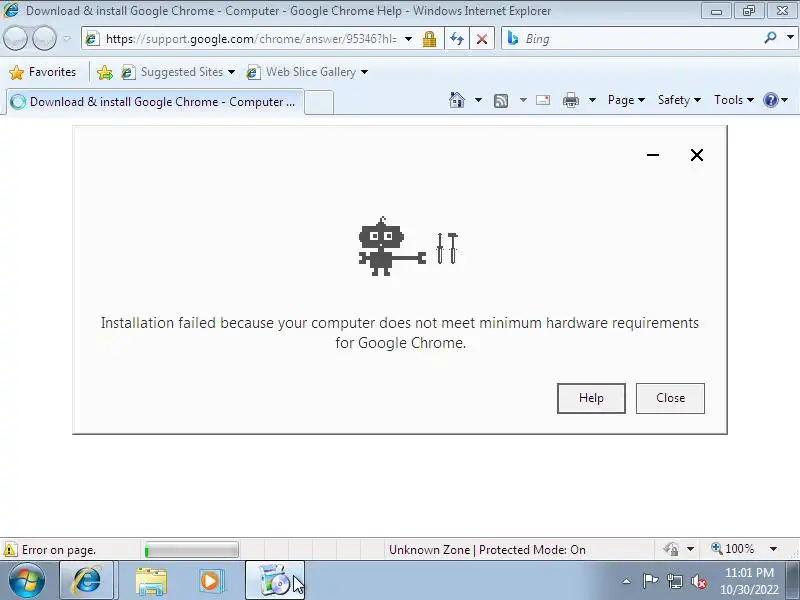
Task: Click the 'Error on page.' status text
Action: (x=59, y=550)
